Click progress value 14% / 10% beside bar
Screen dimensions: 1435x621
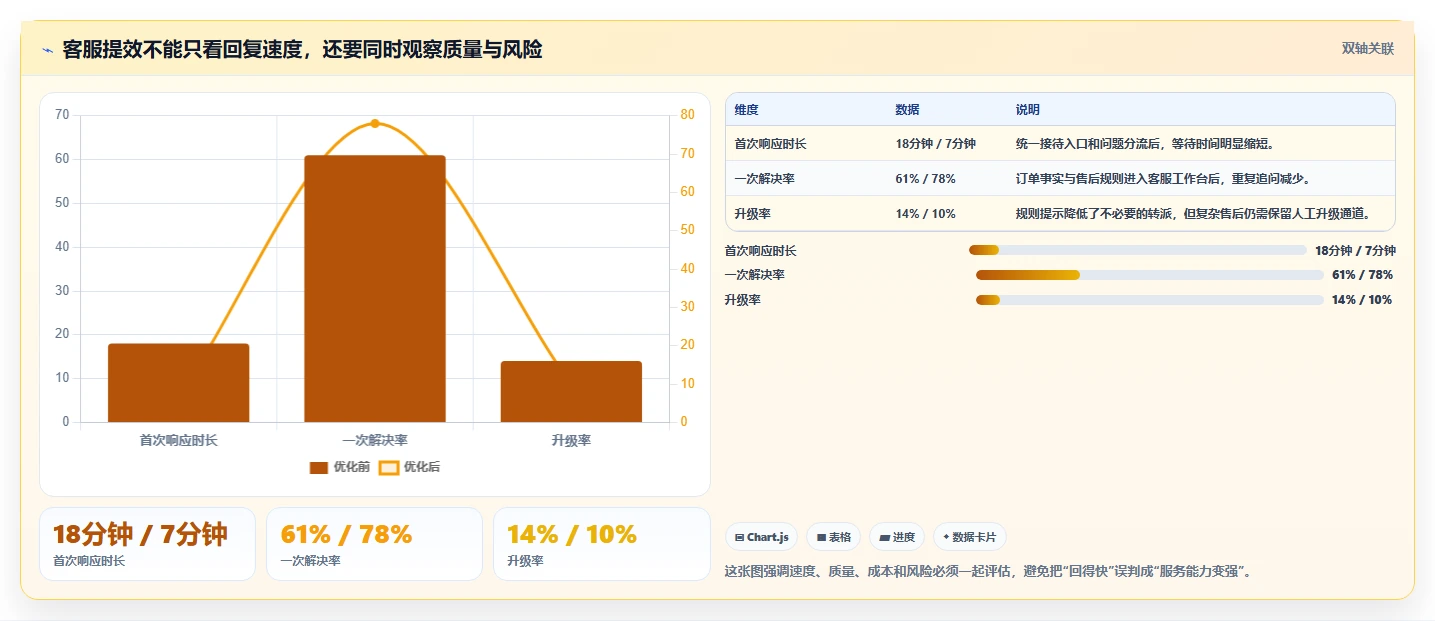1362,300
